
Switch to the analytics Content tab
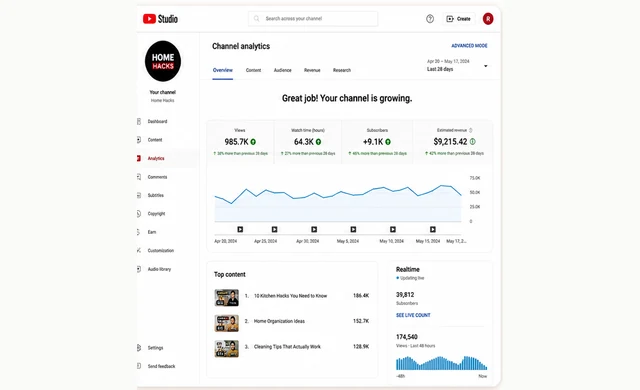coord(253,70)
